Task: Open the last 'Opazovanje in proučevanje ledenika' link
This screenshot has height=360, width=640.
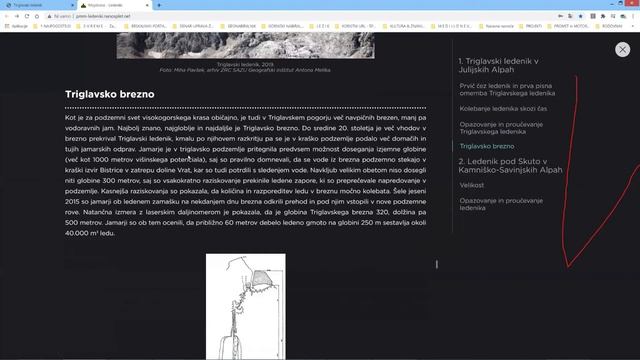Action: coord(501,204)
